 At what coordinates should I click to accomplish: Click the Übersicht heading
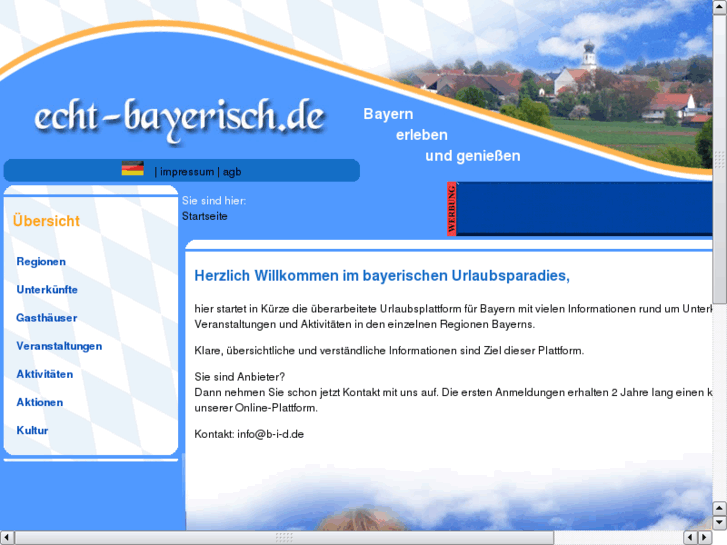[46, 221]
